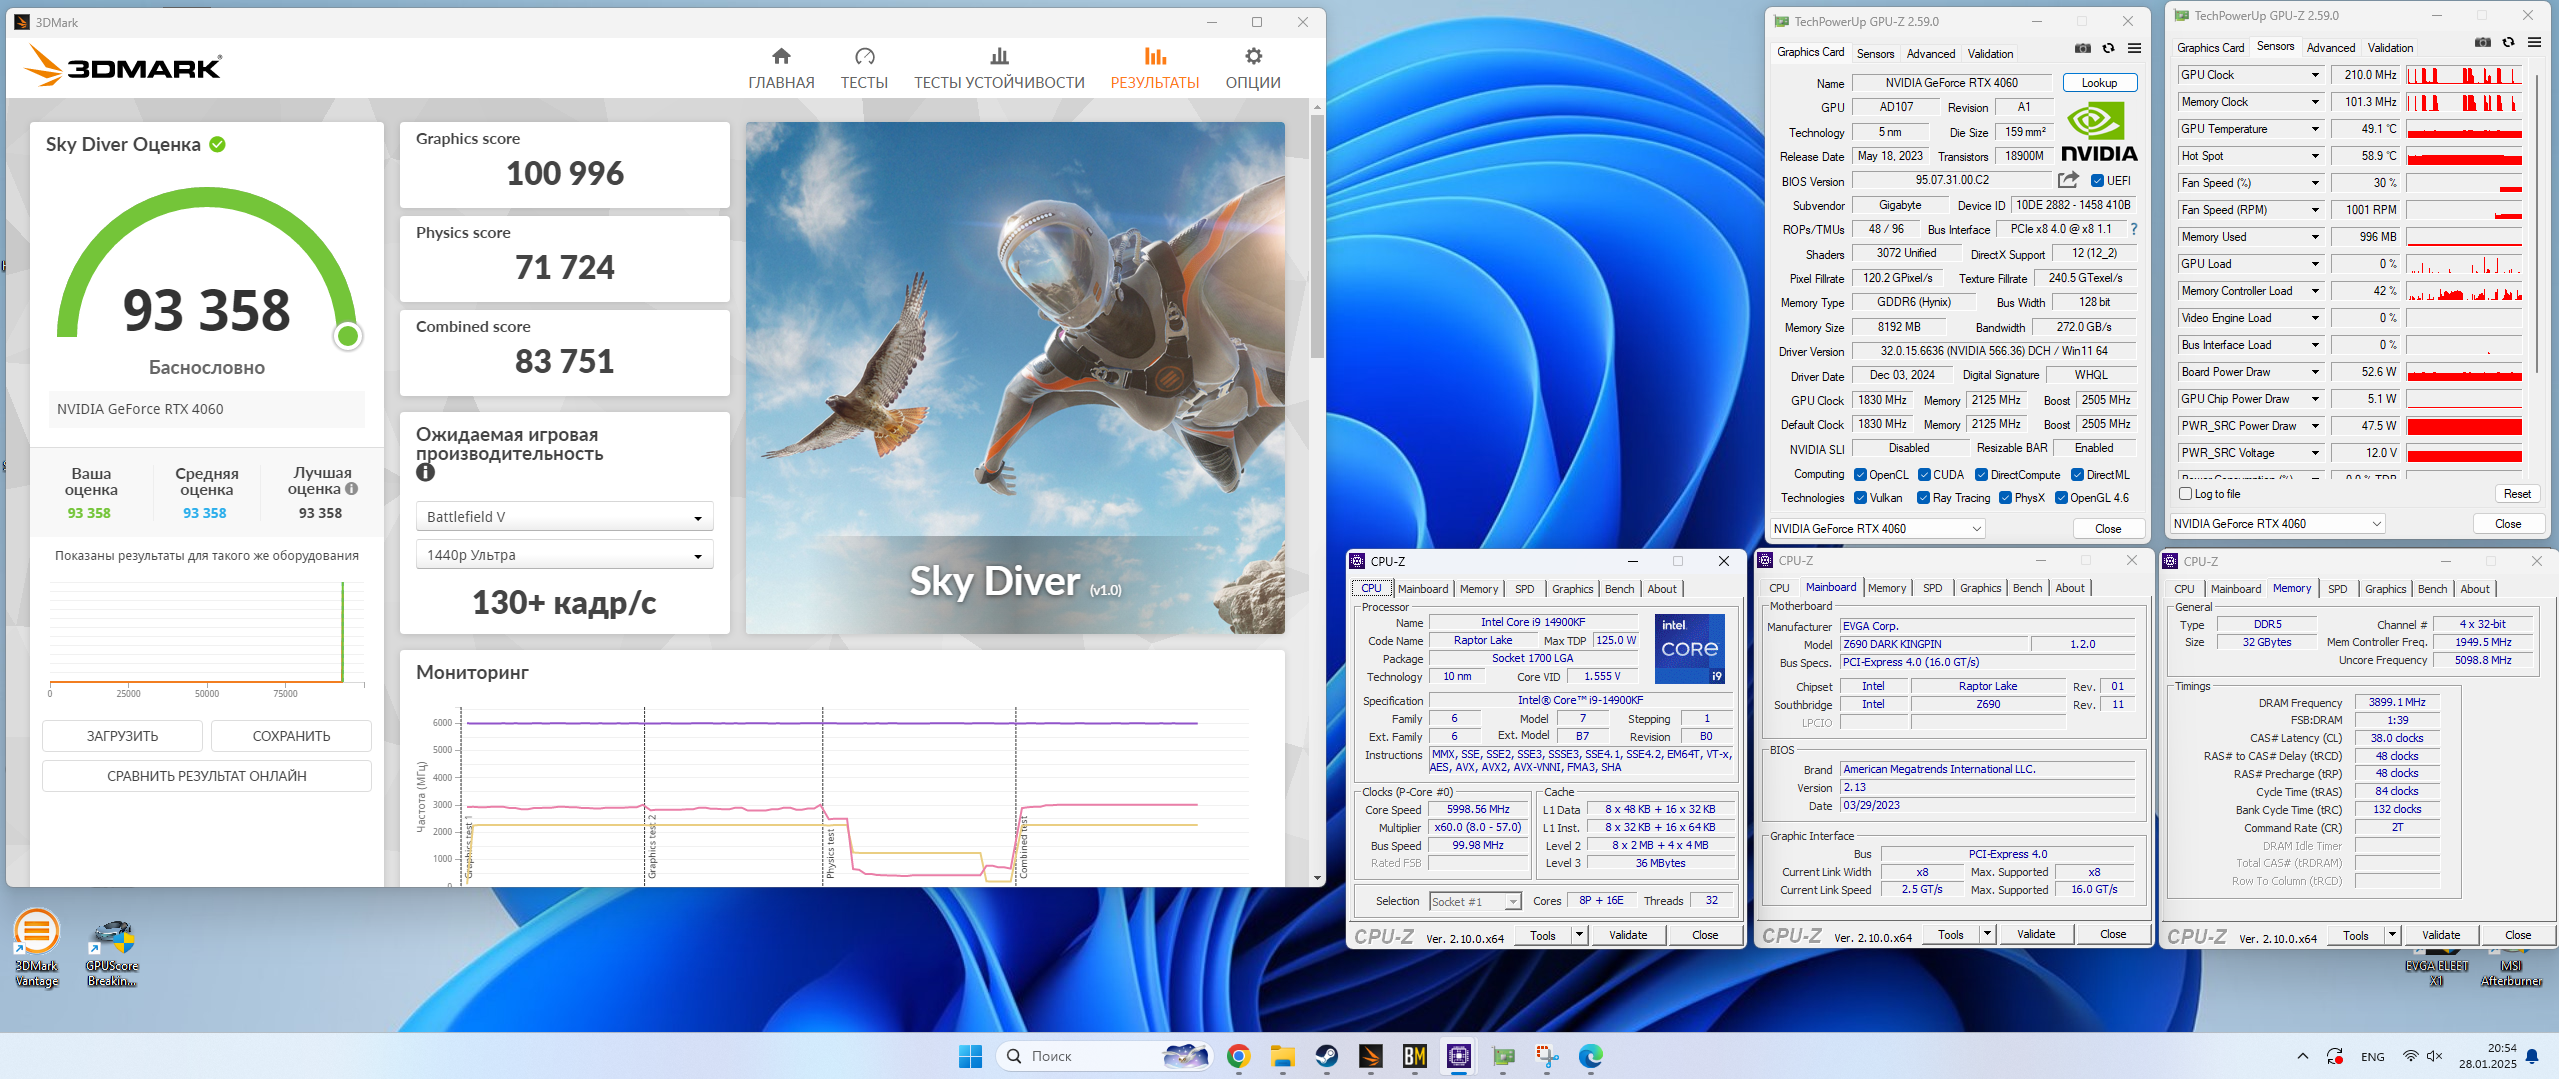The height and width of the screenshot is (1079, 2559).
Task: Toggle the PhysX checkbox in GPU-Z
Action: coord(2005,498)
